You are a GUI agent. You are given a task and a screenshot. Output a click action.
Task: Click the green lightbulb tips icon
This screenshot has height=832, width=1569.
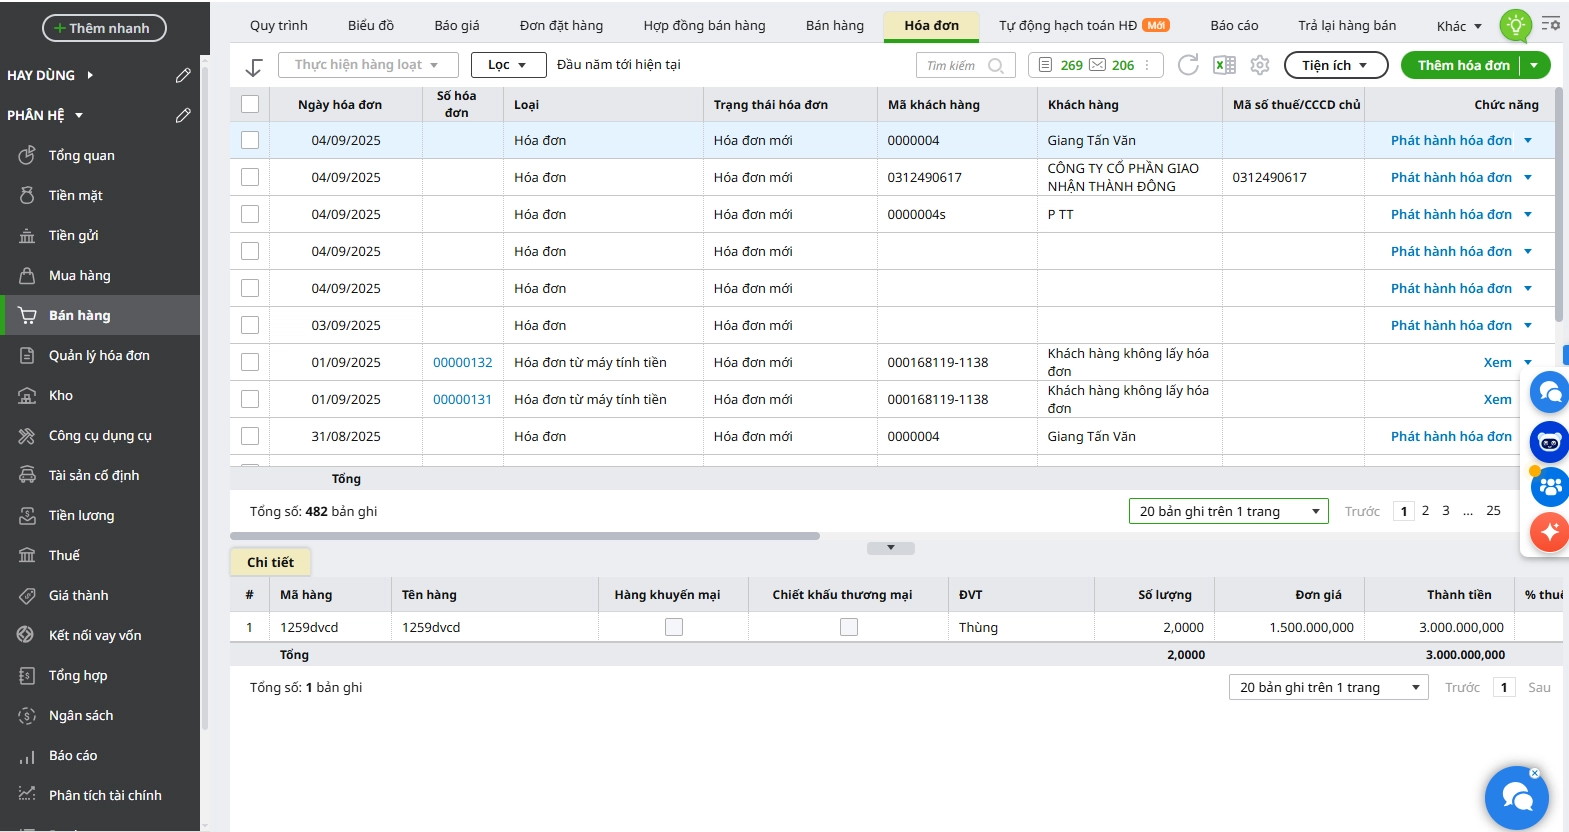[1515, 25]
